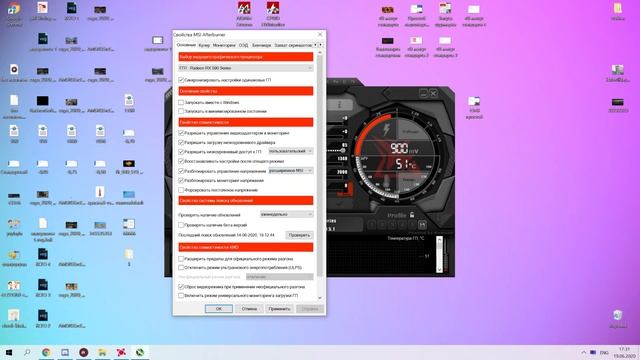
Task: Open the taskbar clock and date
Action: [624, 352]
